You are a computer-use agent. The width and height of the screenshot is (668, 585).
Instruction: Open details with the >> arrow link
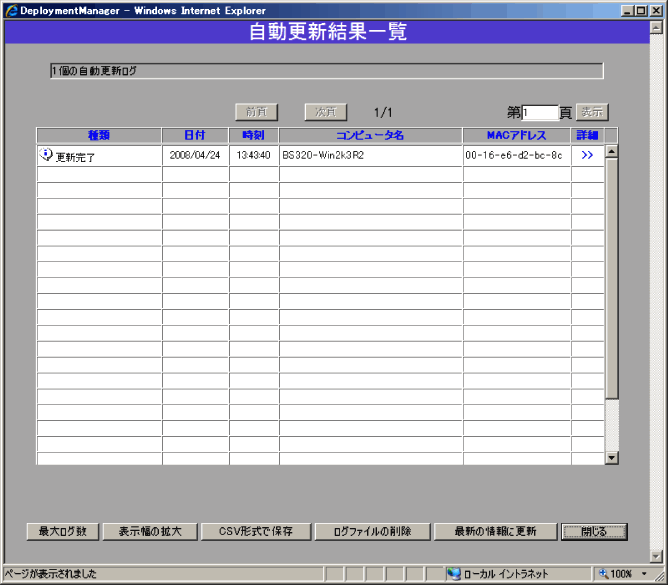pos(587,155)
